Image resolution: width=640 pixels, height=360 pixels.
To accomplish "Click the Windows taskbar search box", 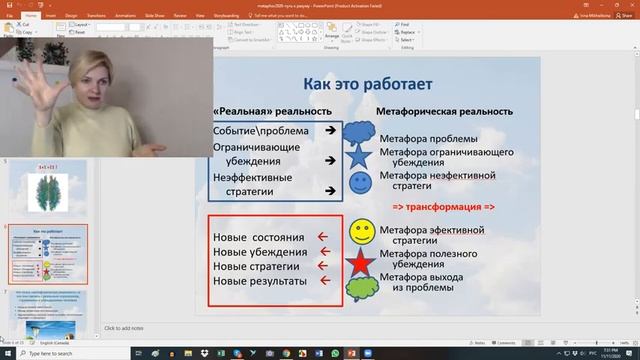I will pyautogui.click(x=73, y=353).
